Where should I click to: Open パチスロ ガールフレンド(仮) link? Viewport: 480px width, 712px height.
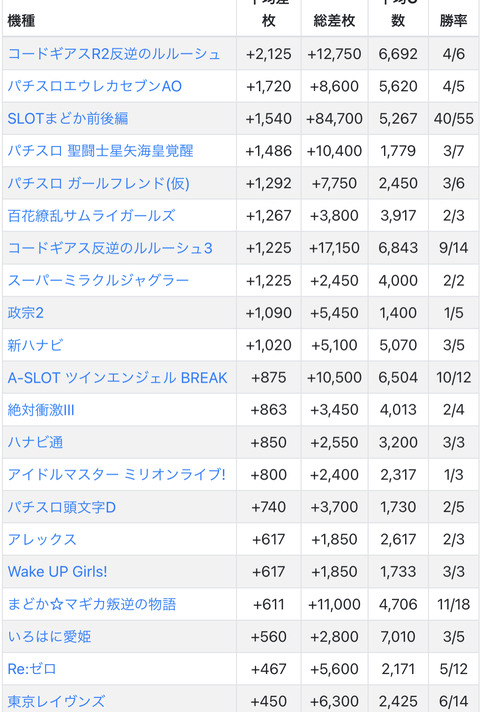pos(99,183)
